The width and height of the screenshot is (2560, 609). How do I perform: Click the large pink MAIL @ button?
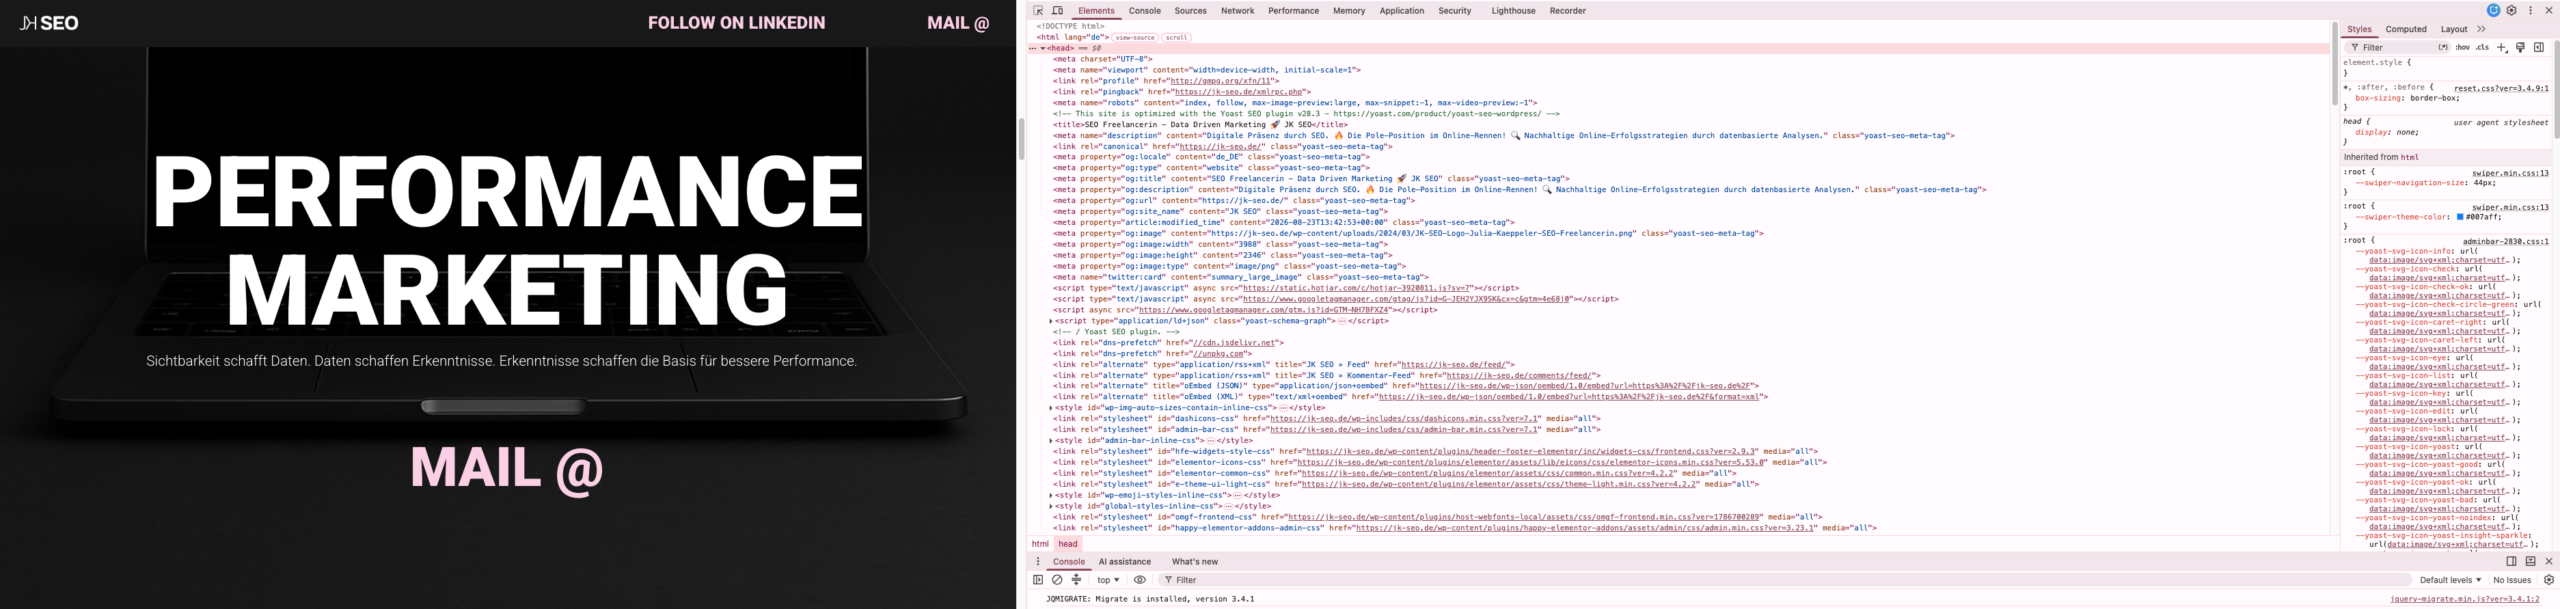[507, 468]
